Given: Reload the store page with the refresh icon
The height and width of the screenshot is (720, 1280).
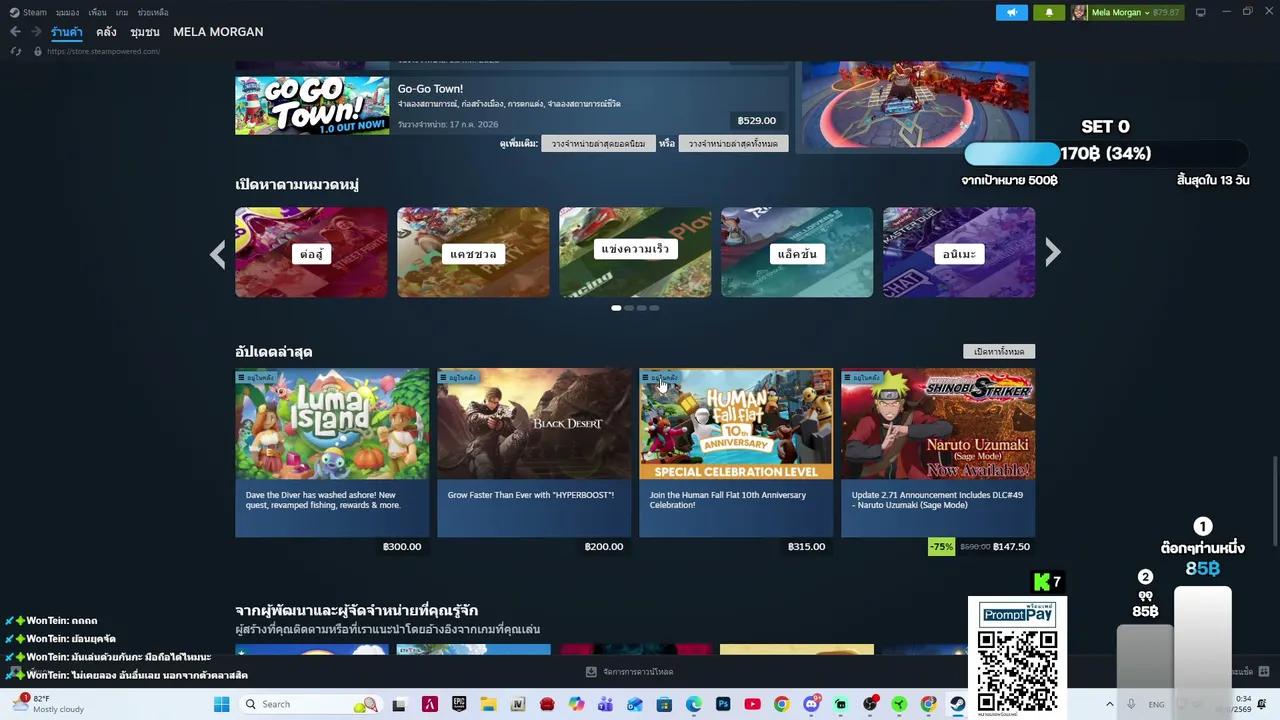Looking at the screenshot, I should pyautogui.click(x=15, y=51).
